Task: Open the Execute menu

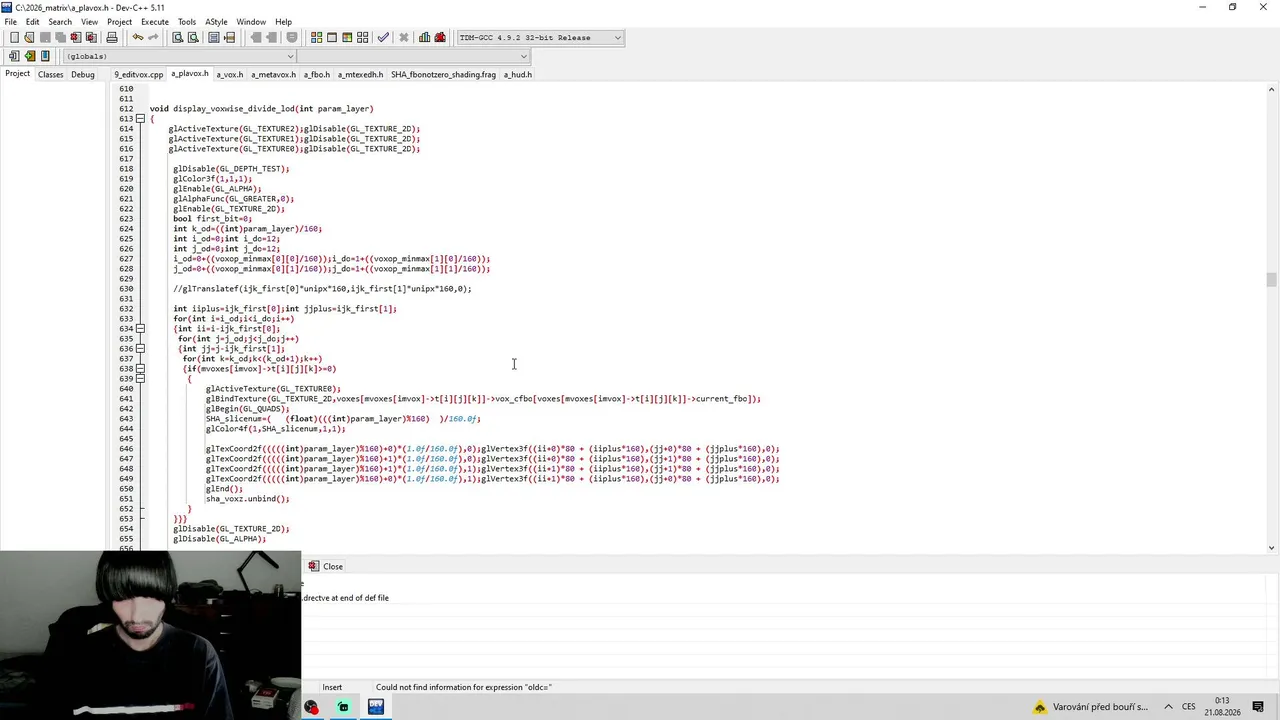Action: (x=155, y=22)
